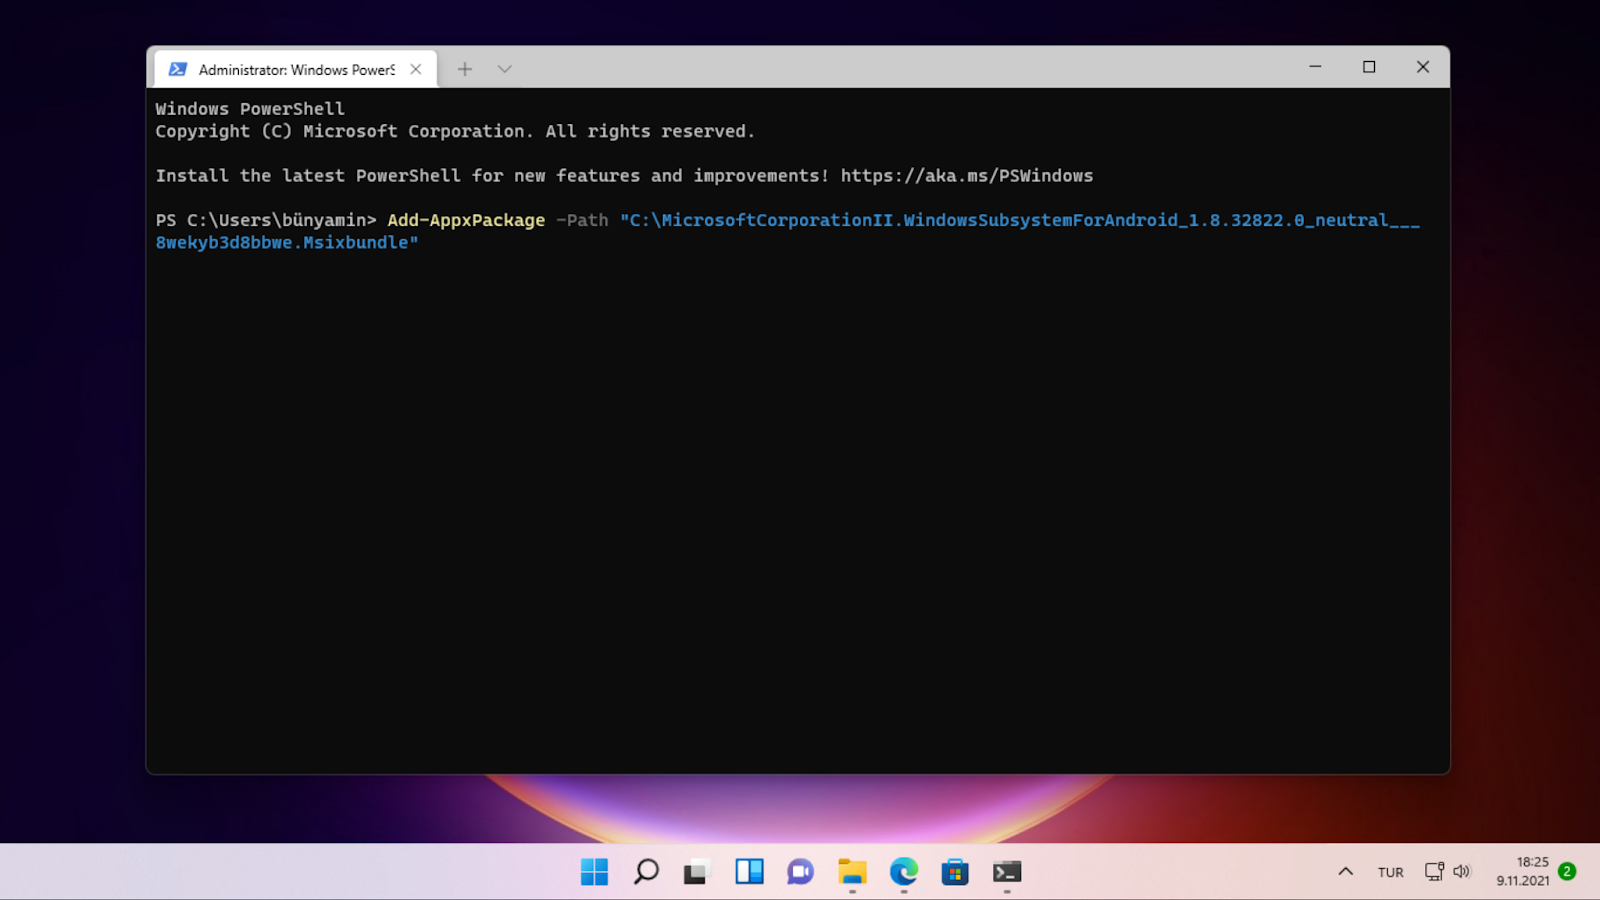1600x900 pixels.
Task: Select the Administrator: Windows PowerShell tab
Action: click(296, 69)
